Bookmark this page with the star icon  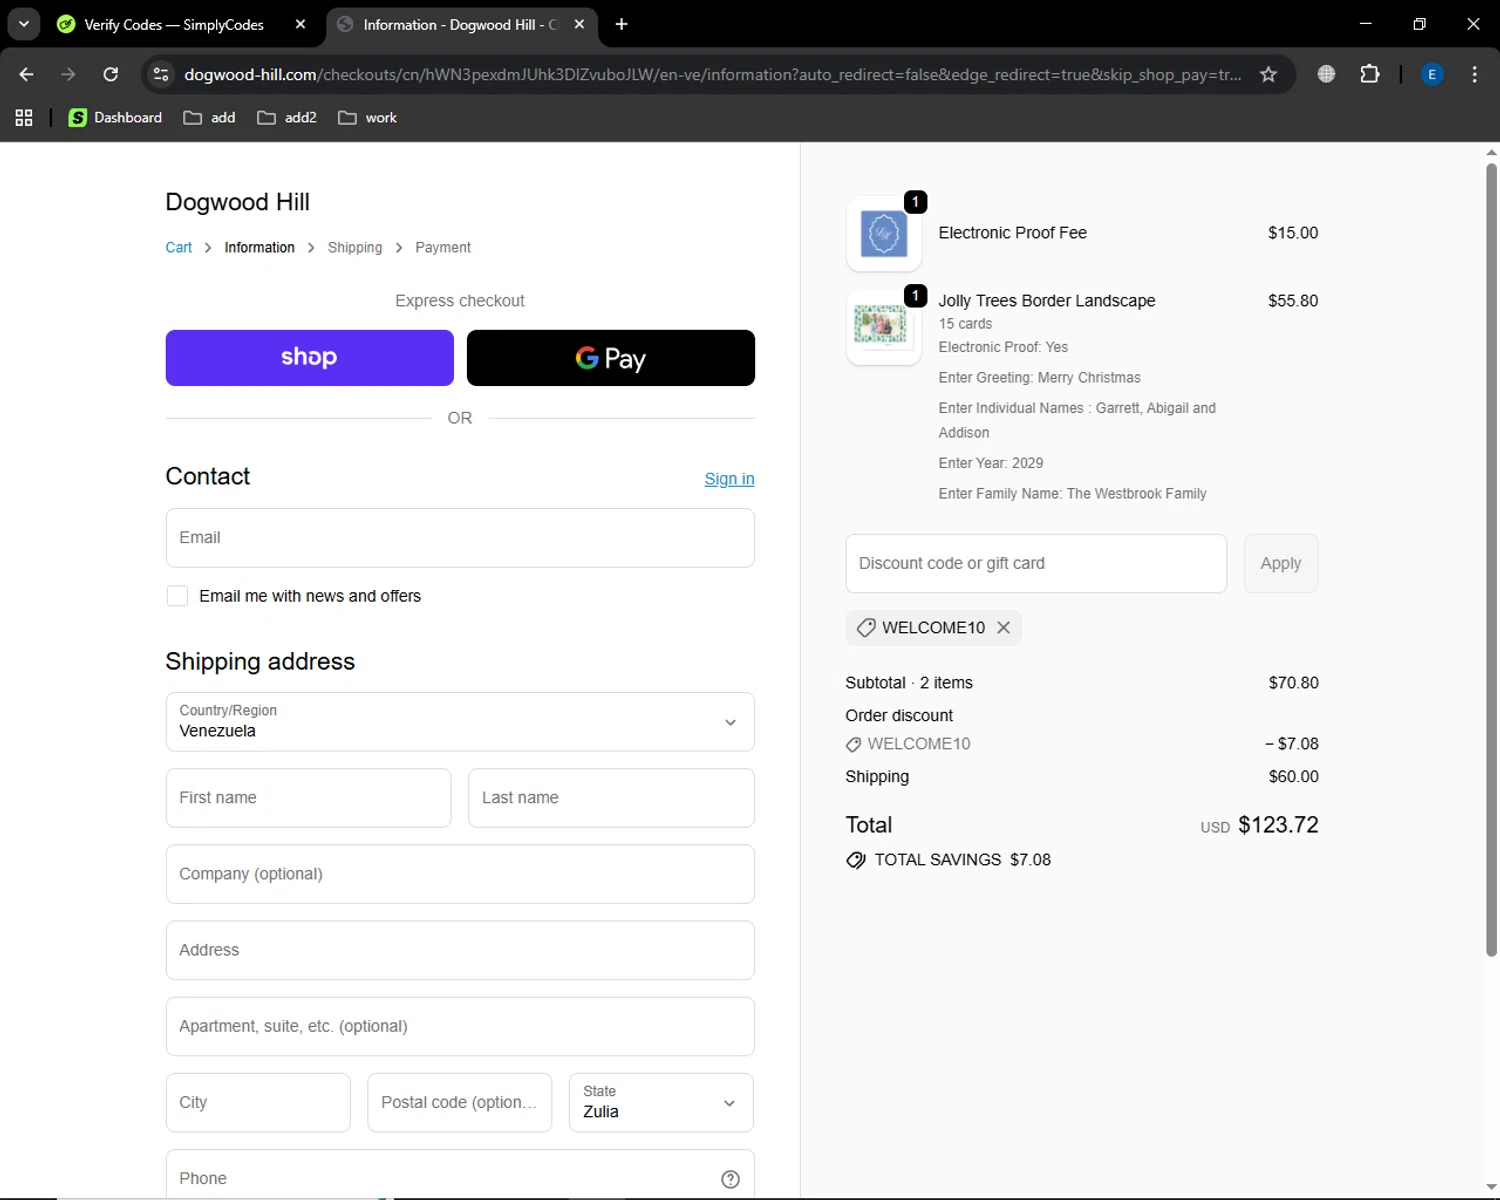[1268, 74]
